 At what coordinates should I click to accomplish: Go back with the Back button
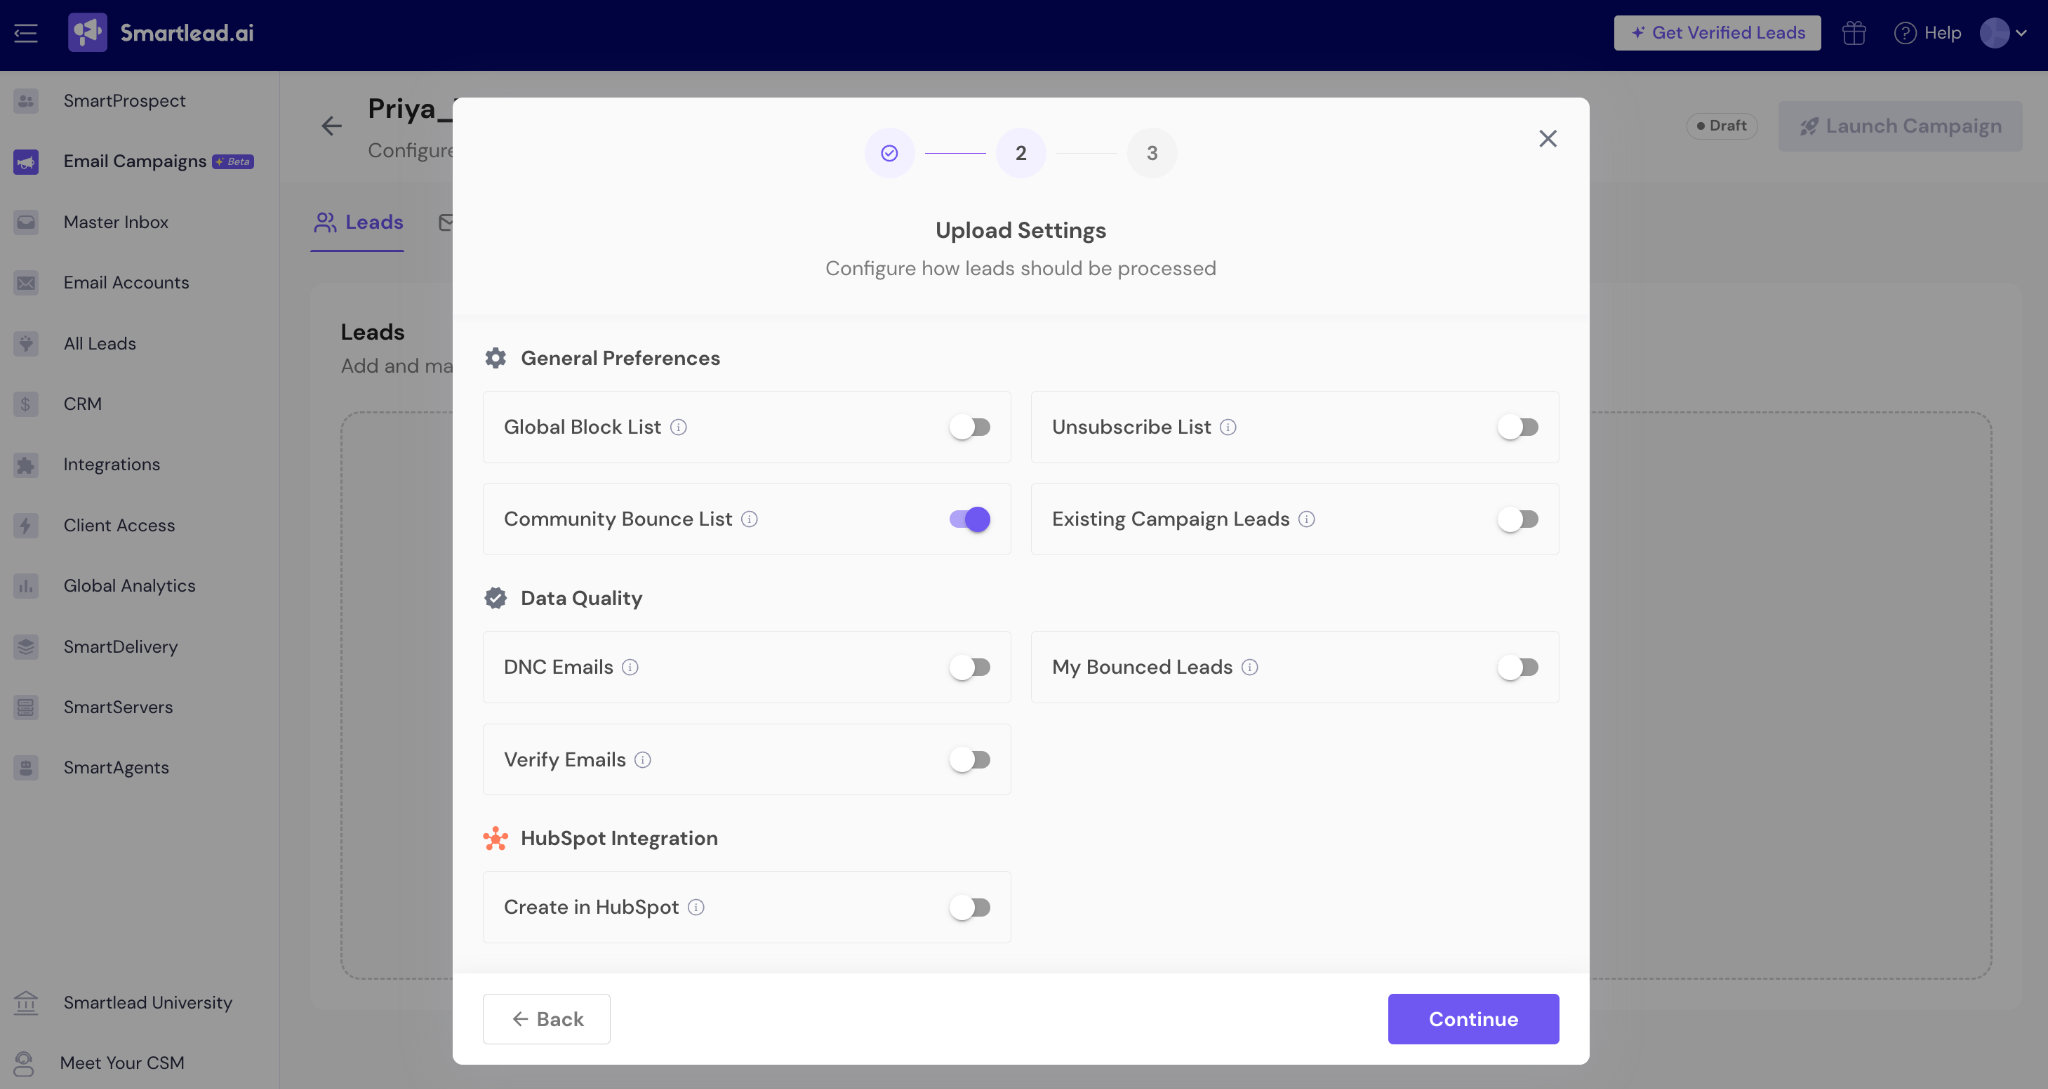pos(547,1019)
